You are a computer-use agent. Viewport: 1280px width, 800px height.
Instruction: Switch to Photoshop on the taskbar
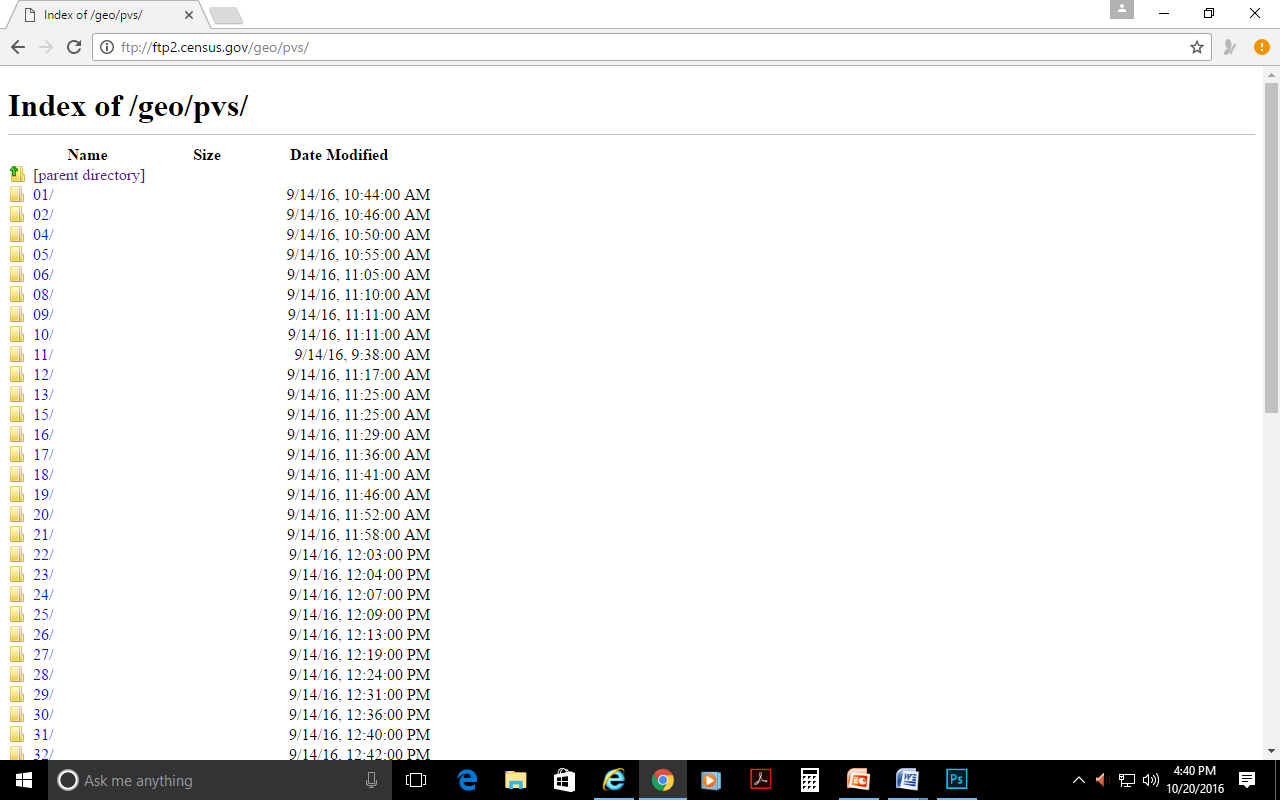[x=956, y=780]
